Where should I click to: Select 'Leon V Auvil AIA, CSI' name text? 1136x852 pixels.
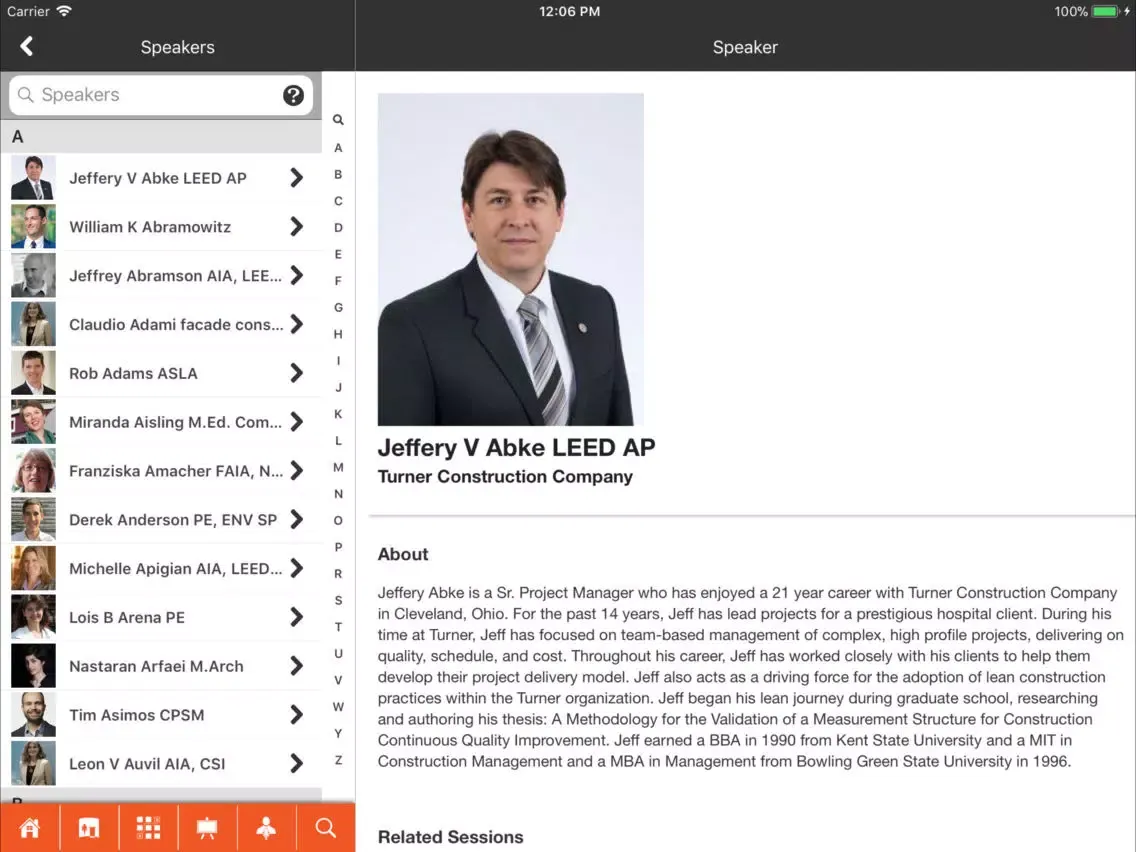[147, 764]
